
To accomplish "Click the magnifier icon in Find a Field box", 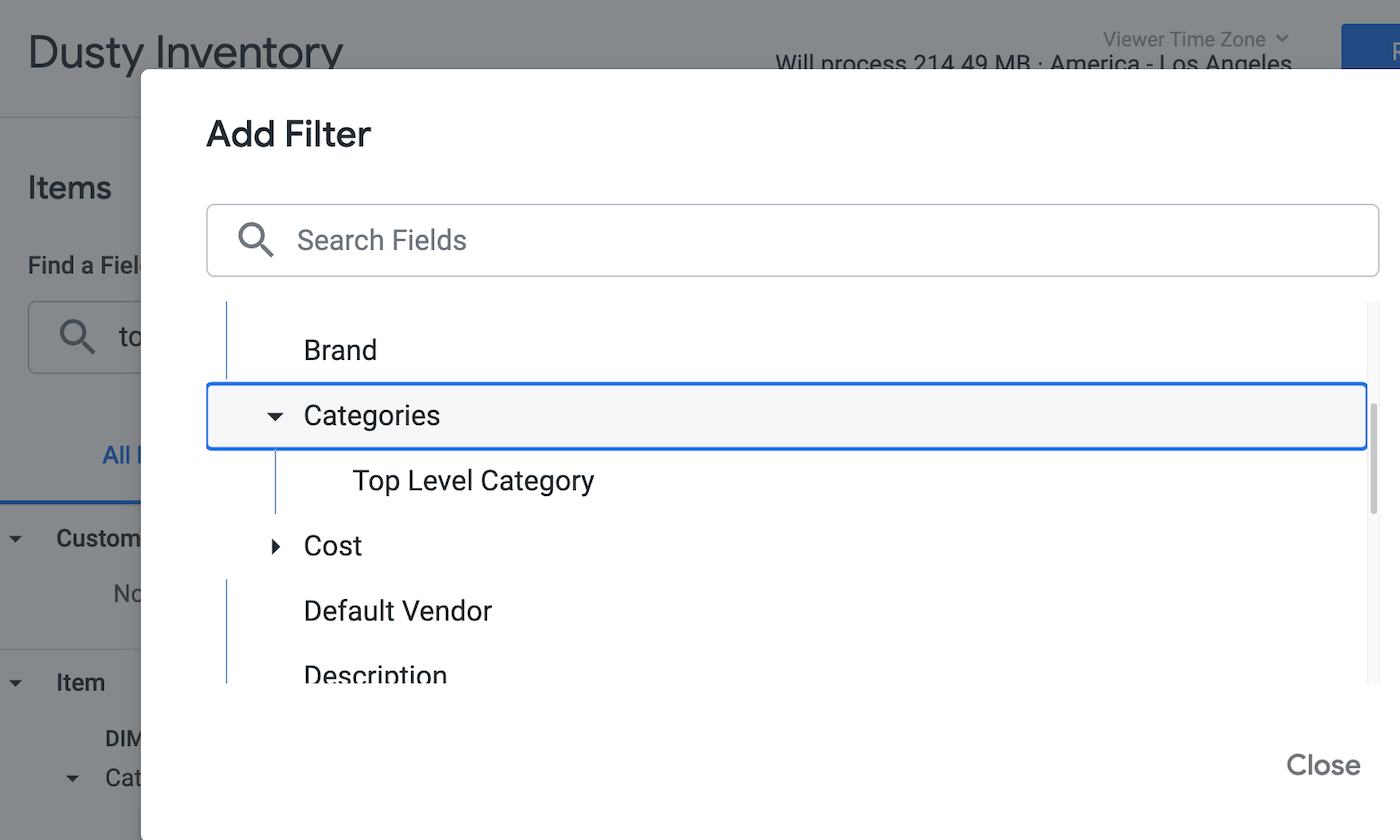I will pyautogui.click(x=77, y=337).
